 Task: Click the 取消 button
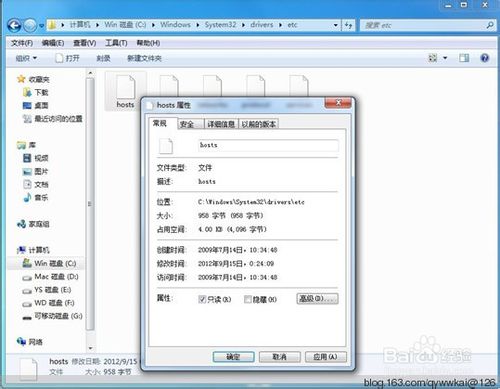coord(280,357)
